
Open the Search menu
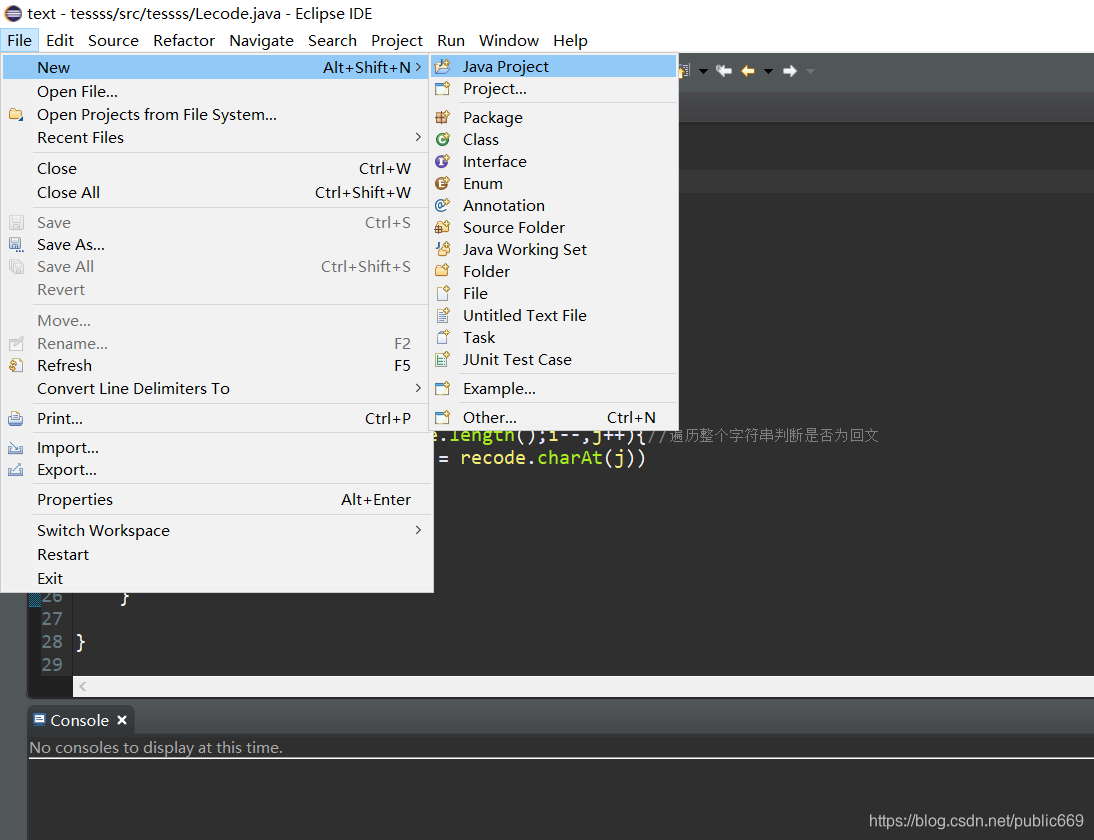point(333,40)
